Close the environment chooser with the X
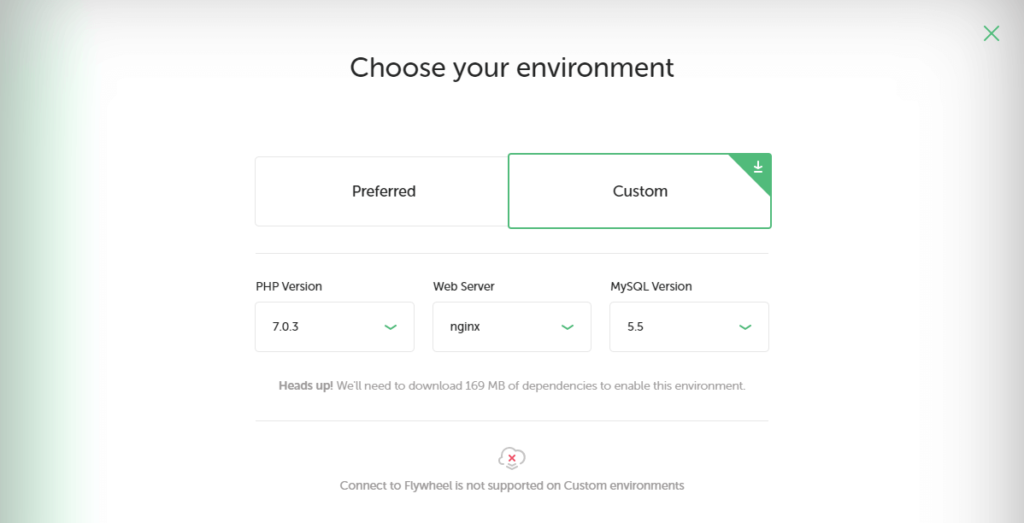The width and height of the screenshot is (1024, 523). (991, 33)
